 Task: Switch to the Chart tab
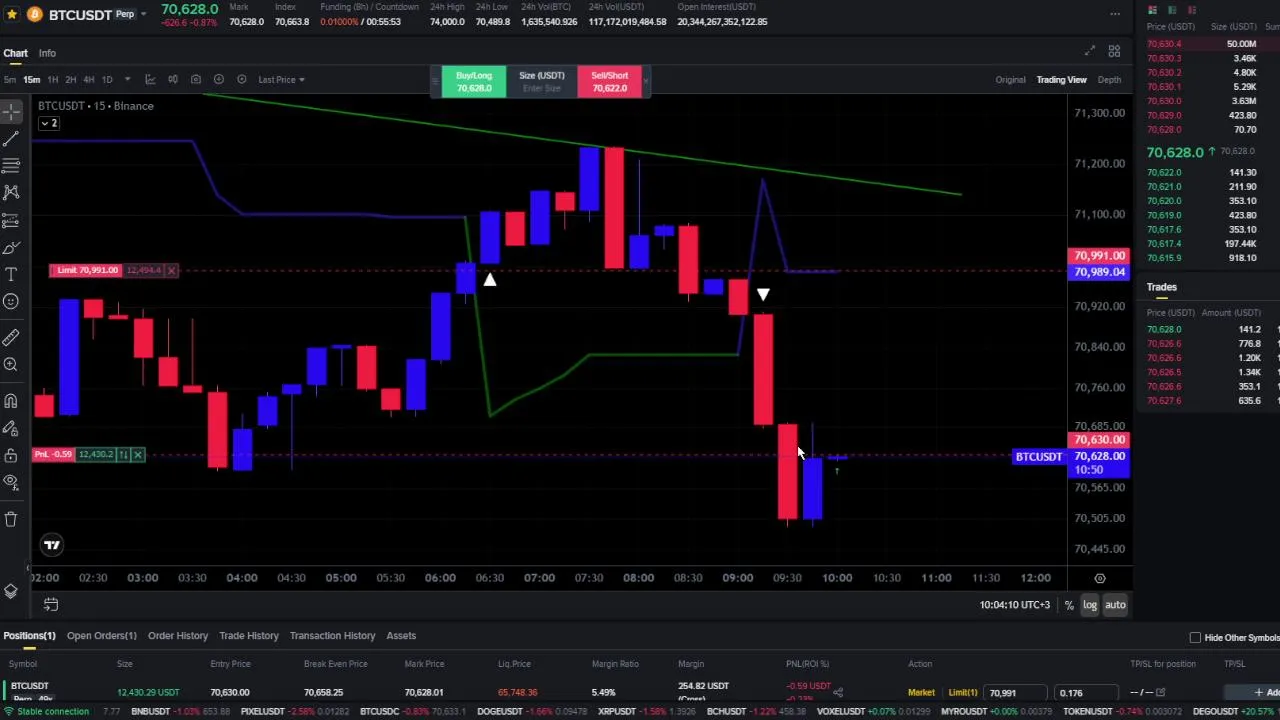15,53
